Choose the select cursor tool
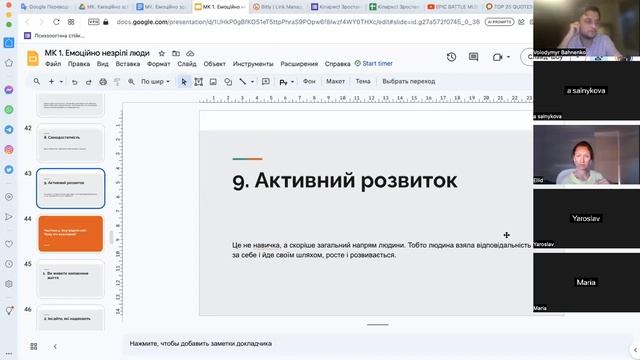The height and width of the screenshot is (360, 640). 184,82
